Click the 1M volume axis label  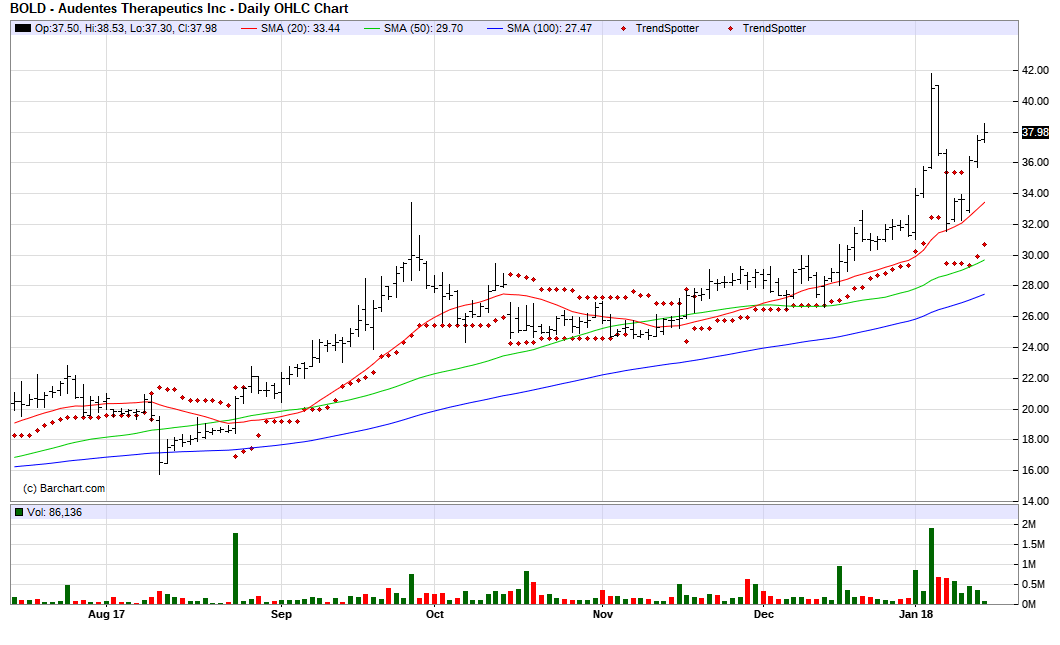coord(1029,565)
